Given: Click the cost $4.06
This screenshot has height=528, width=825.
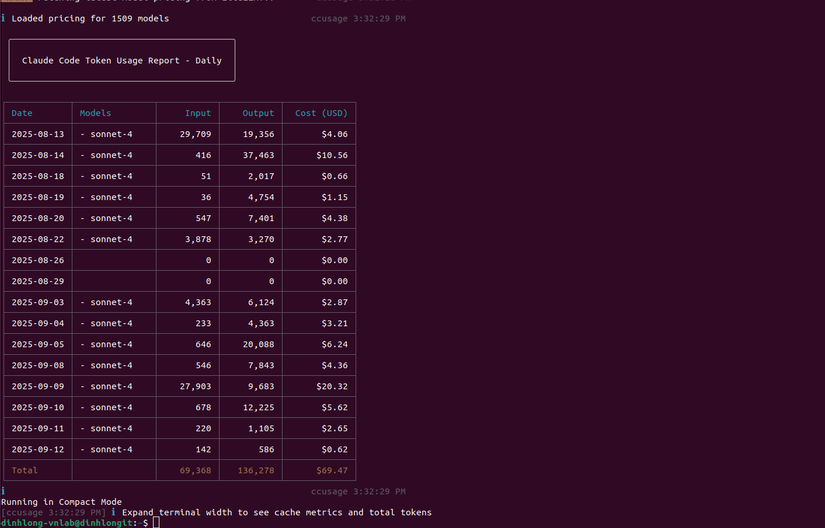Looking at the screenshot, I should coord(335,134).
